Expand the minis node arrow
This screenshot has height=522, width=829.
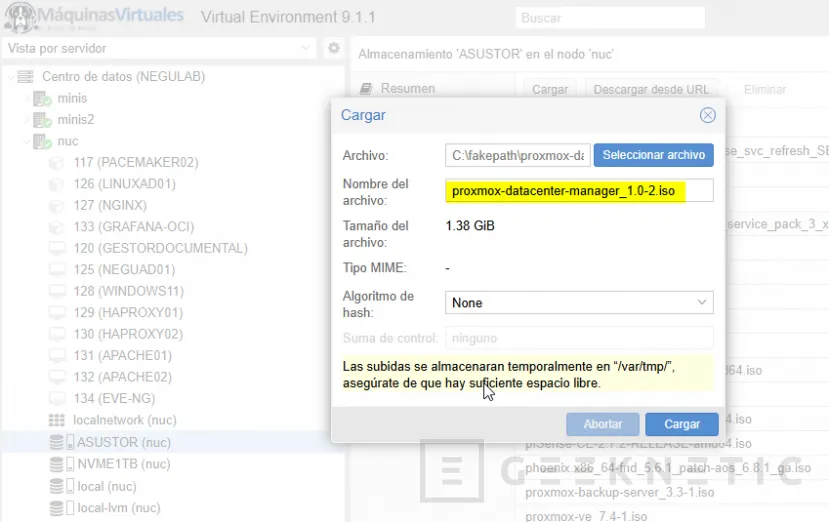point(26,98)
